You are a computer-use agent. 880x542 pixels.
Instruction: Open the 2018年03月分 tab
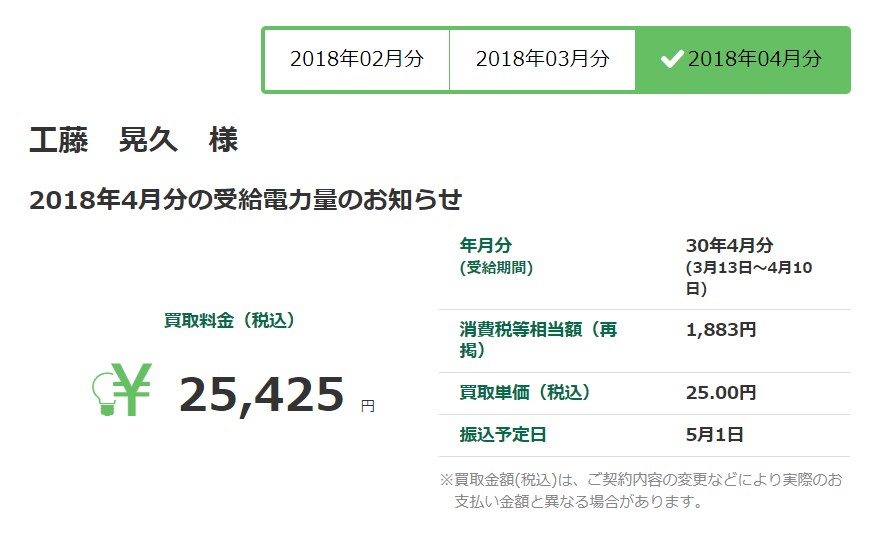[542, 59]
